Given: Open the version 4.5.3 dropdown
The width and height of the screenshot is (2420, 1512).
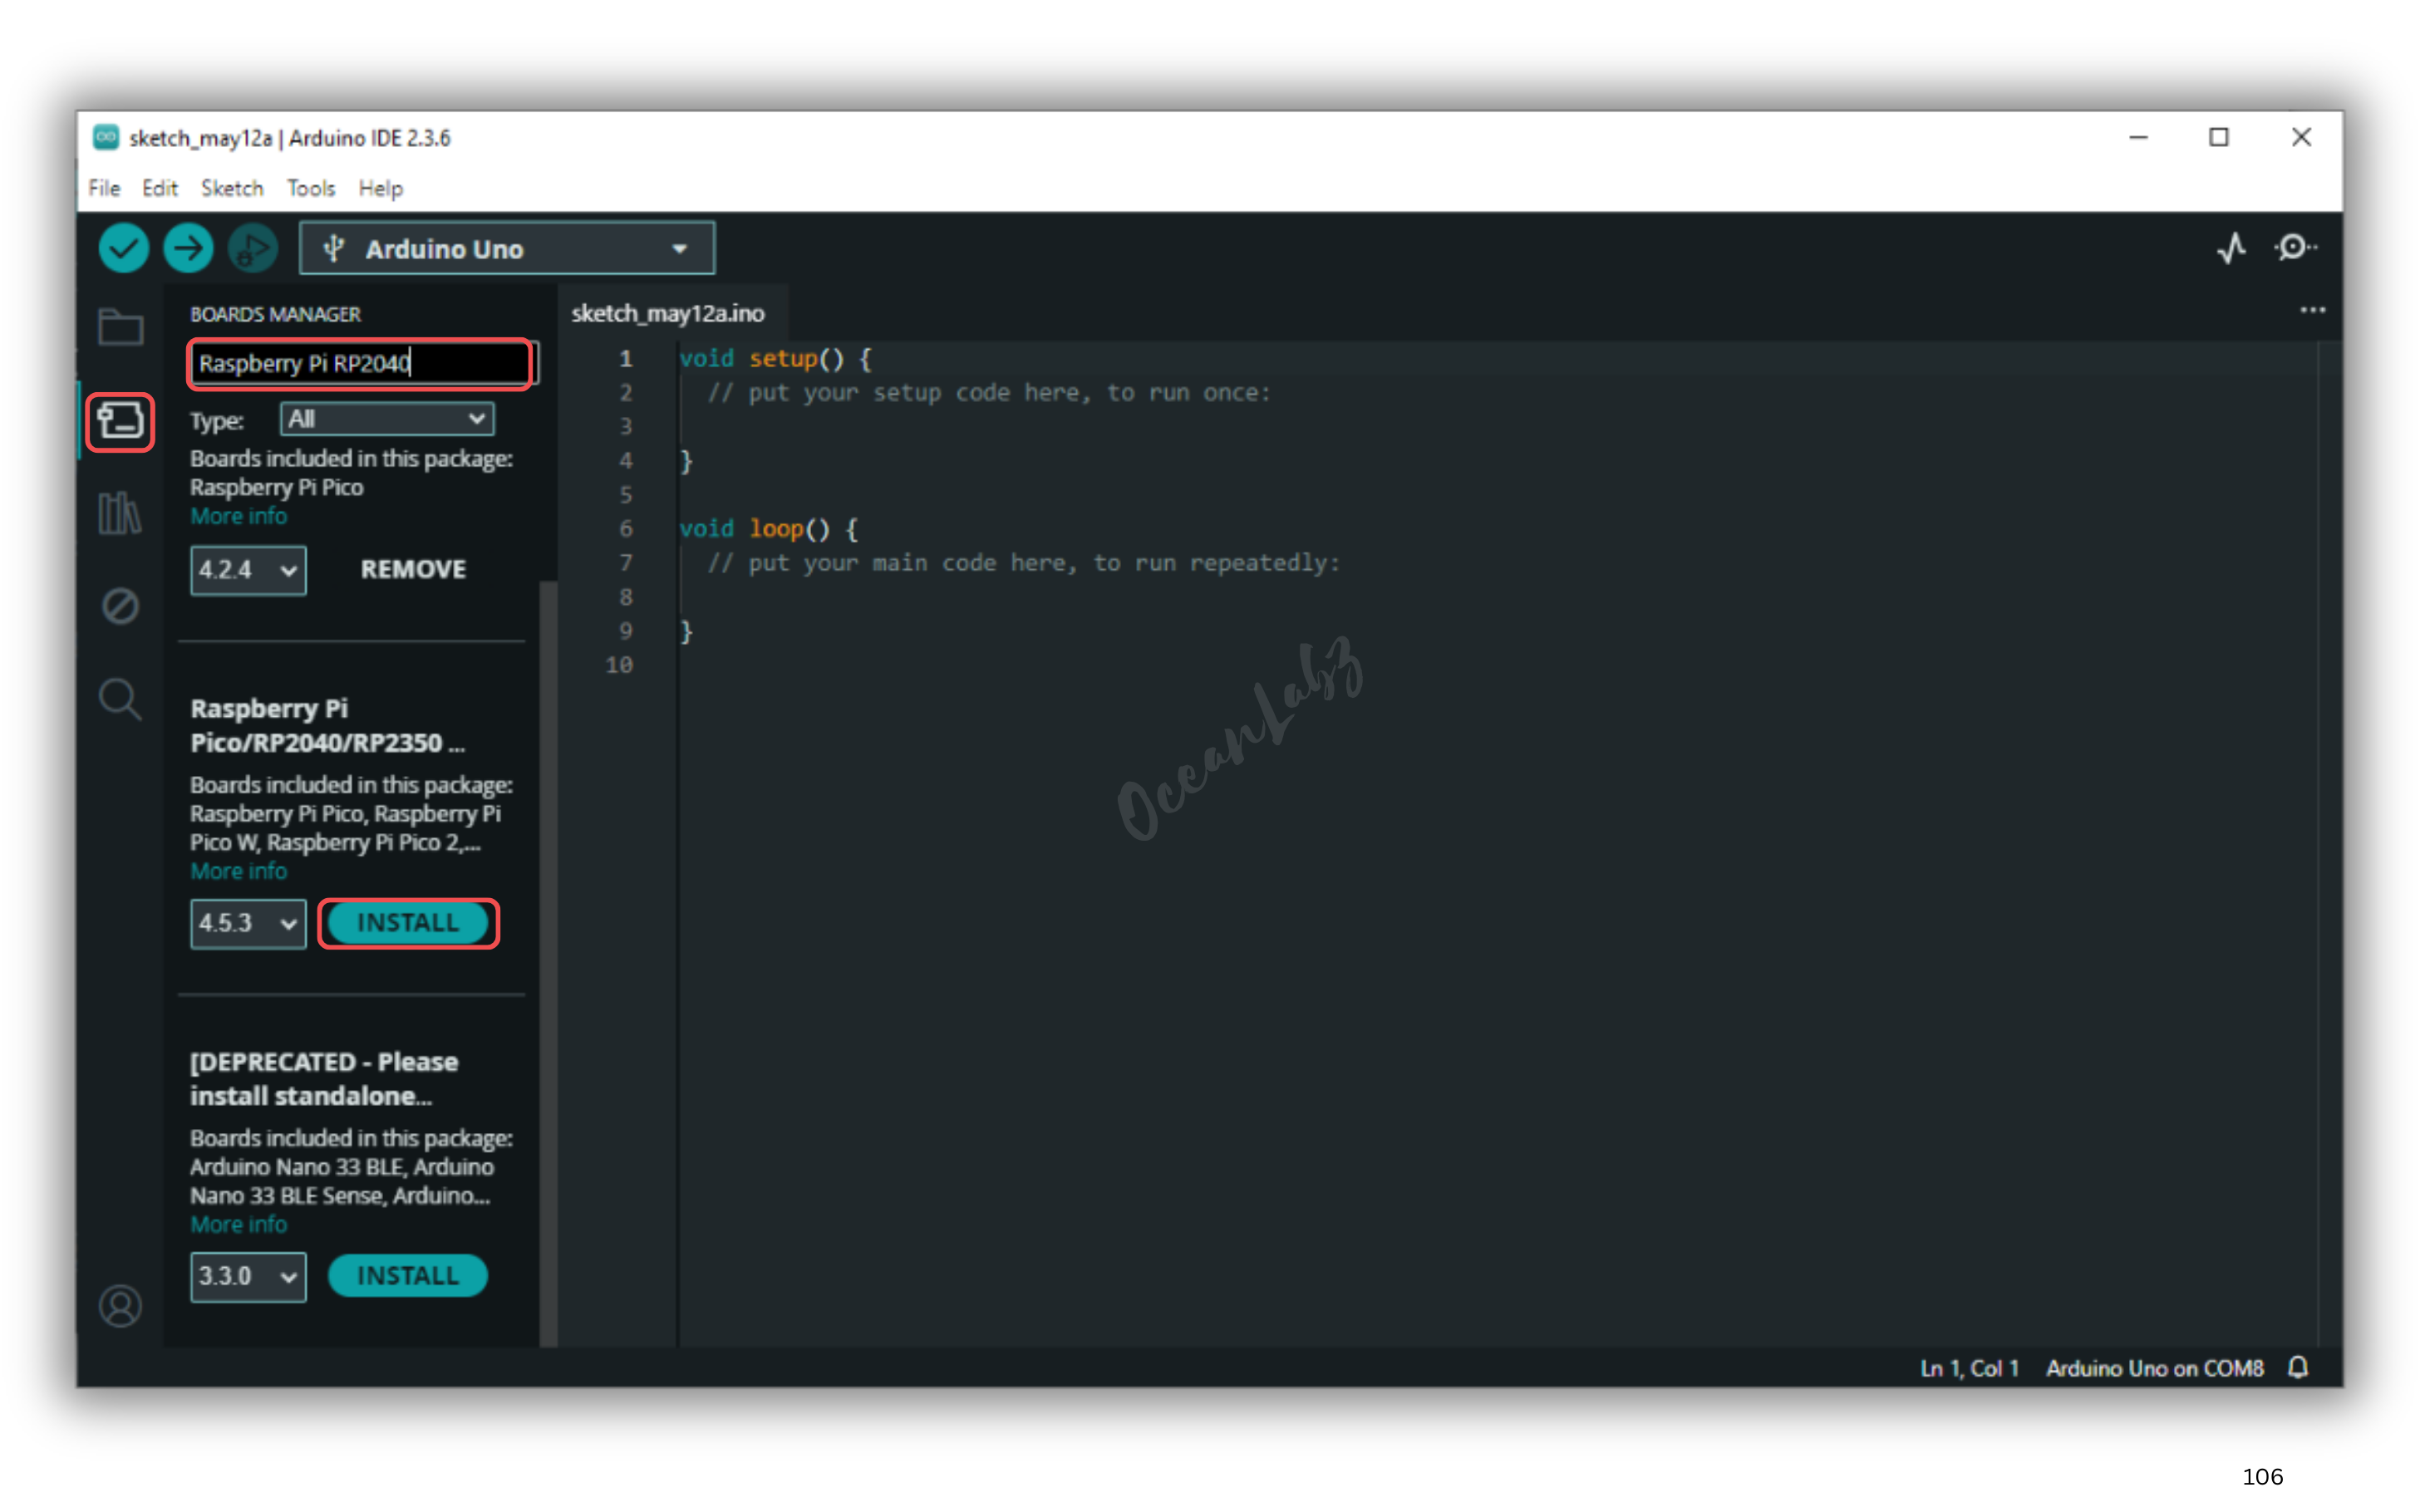Looking at the screenshot, I should 248,923.
